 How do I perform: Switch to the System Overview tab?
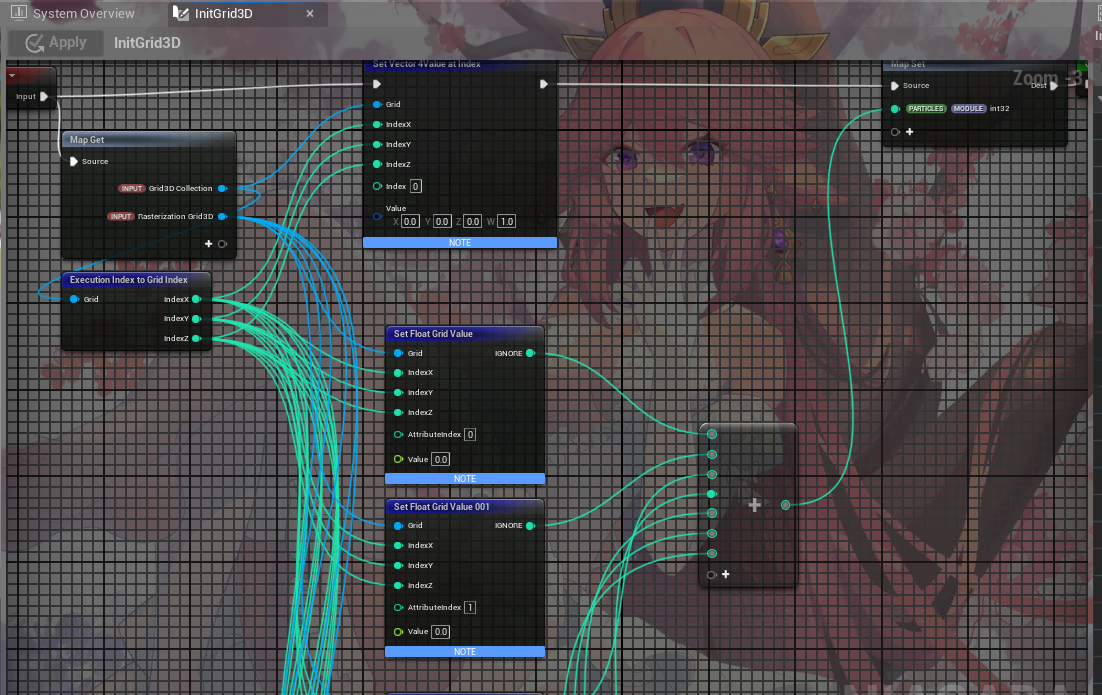click(74, 13)
